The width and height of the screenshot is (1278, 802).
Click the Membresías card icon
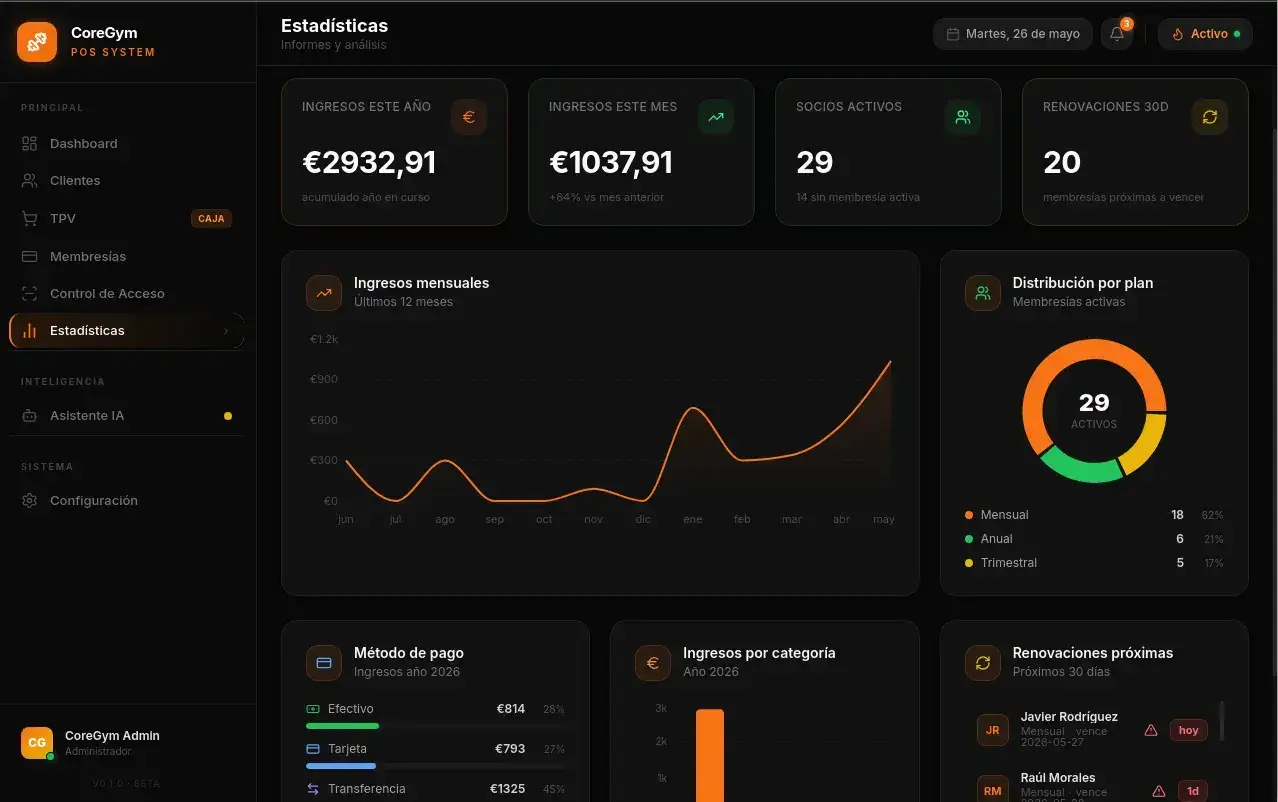coord(30,256)
